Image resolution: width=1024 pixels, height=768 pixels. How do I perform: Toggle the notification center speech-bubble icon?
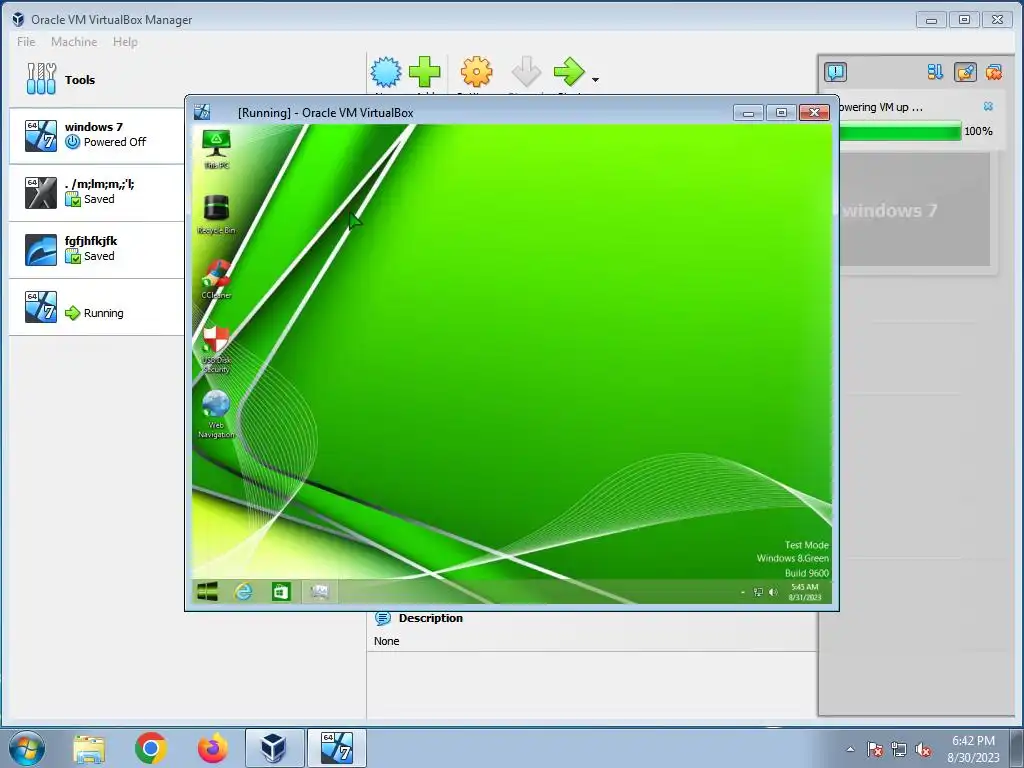click(835, 72)
